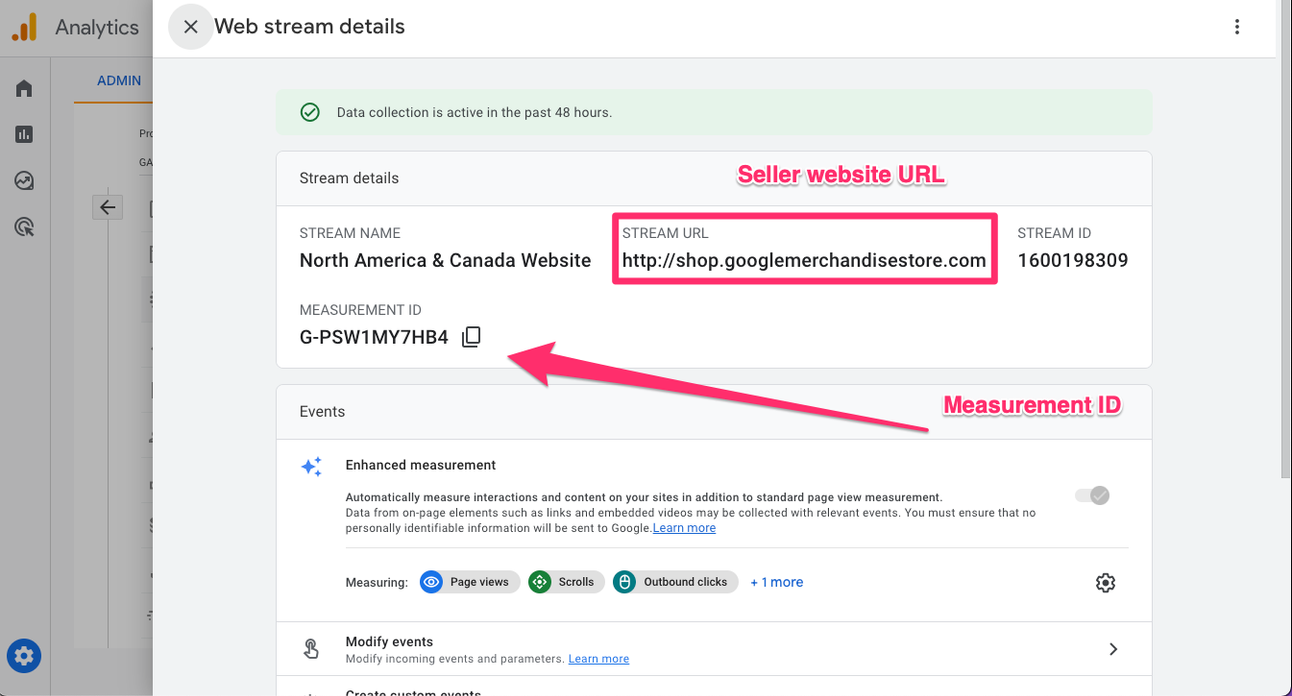Select the URL http://shop.googlemerchandisestore.com
Image resolution: width=1292 pixels, height=696 pixels.
pyautogui.click(x=804, y=261)
